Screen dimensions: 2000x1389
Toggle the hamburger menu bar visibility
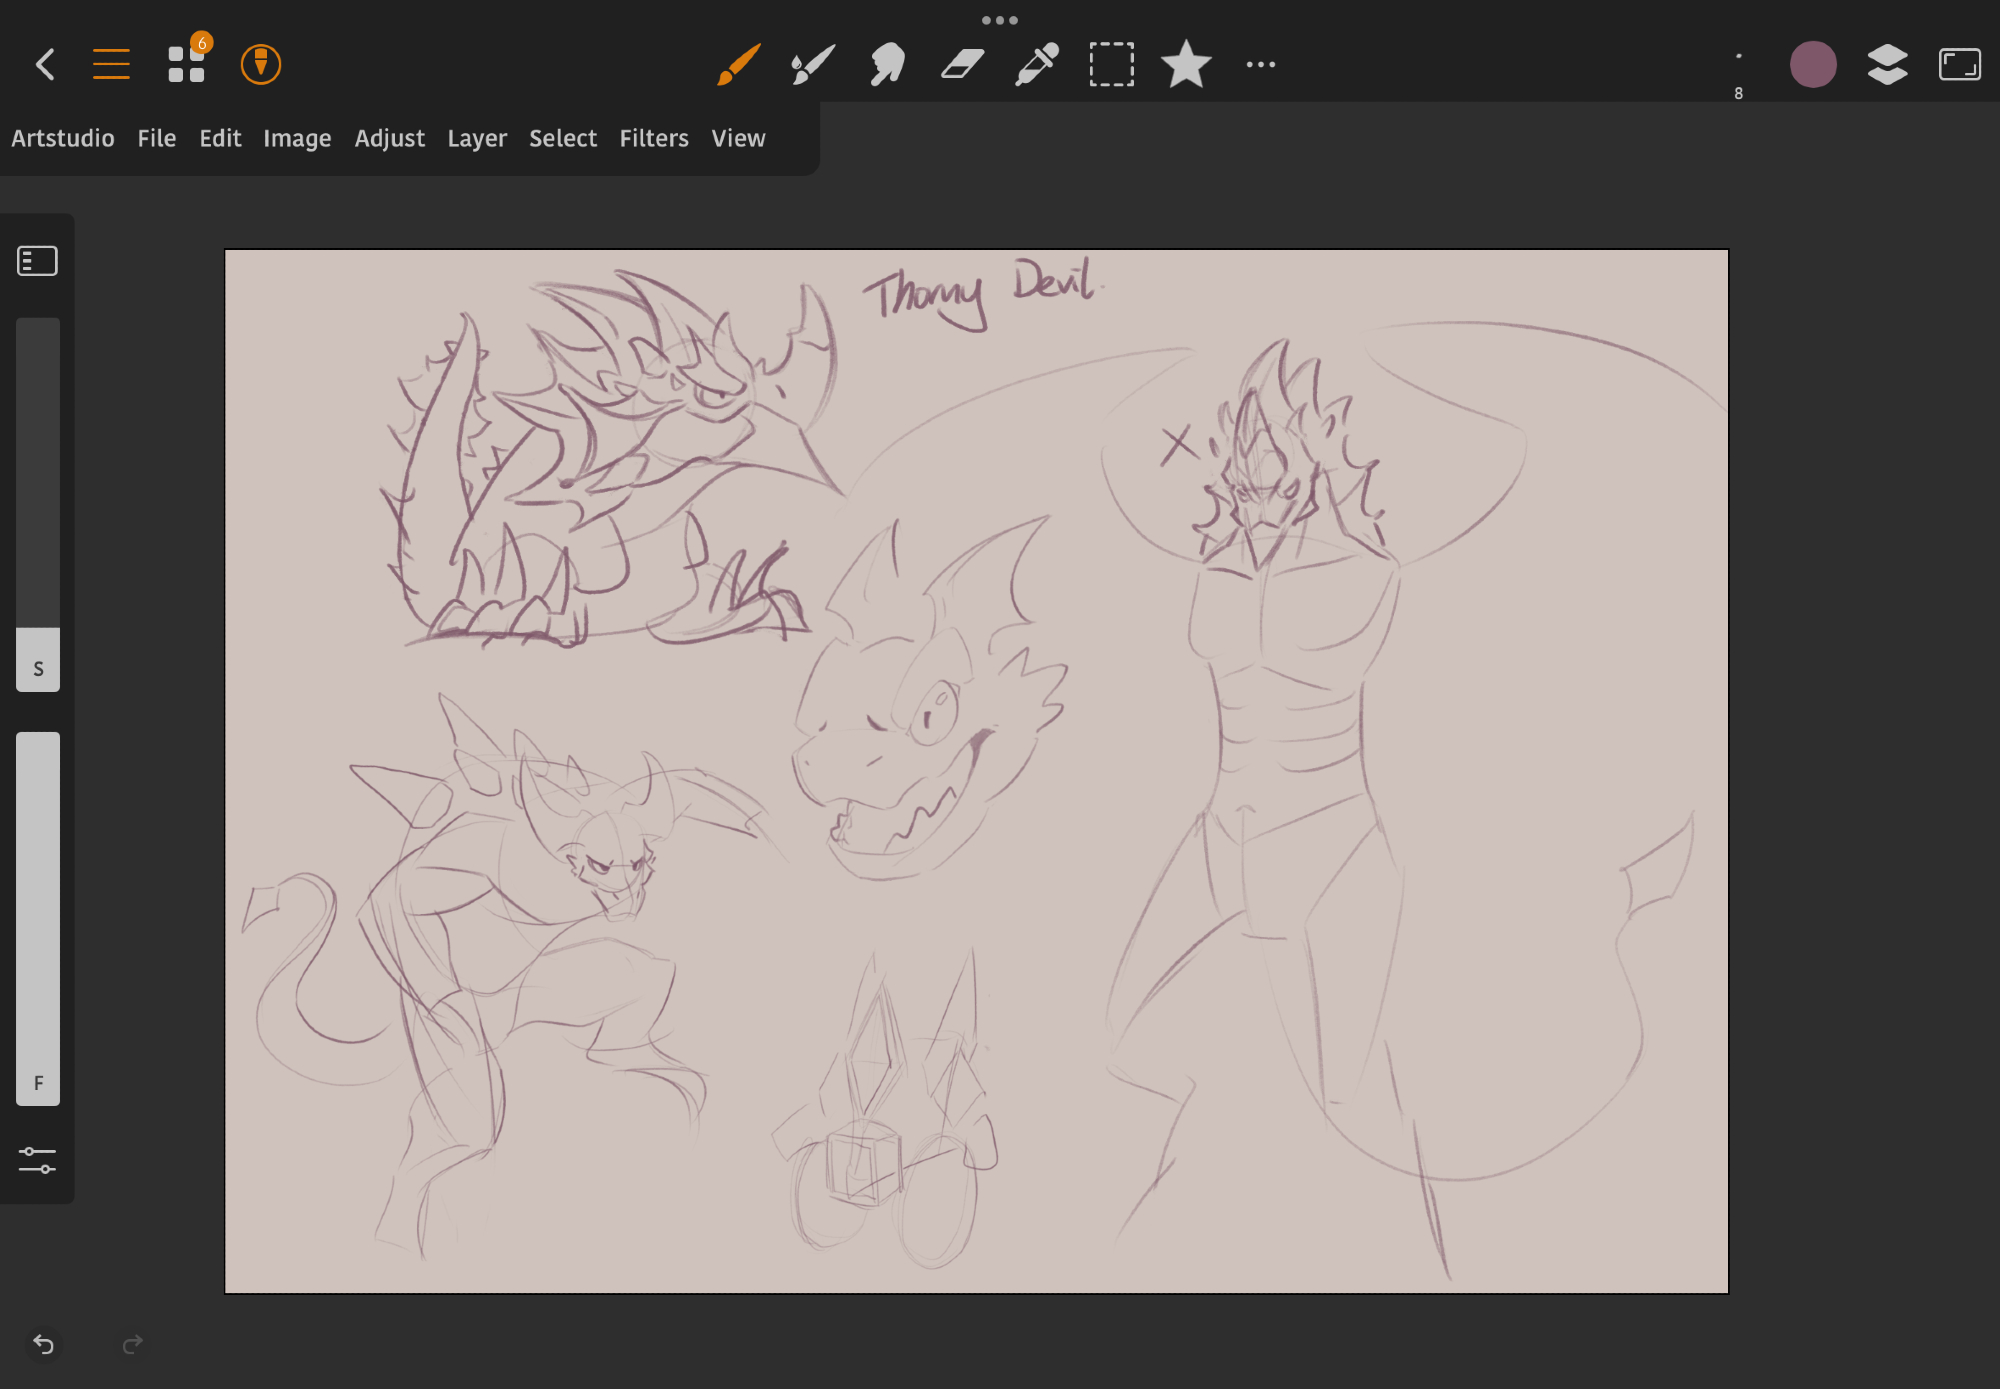111,65
